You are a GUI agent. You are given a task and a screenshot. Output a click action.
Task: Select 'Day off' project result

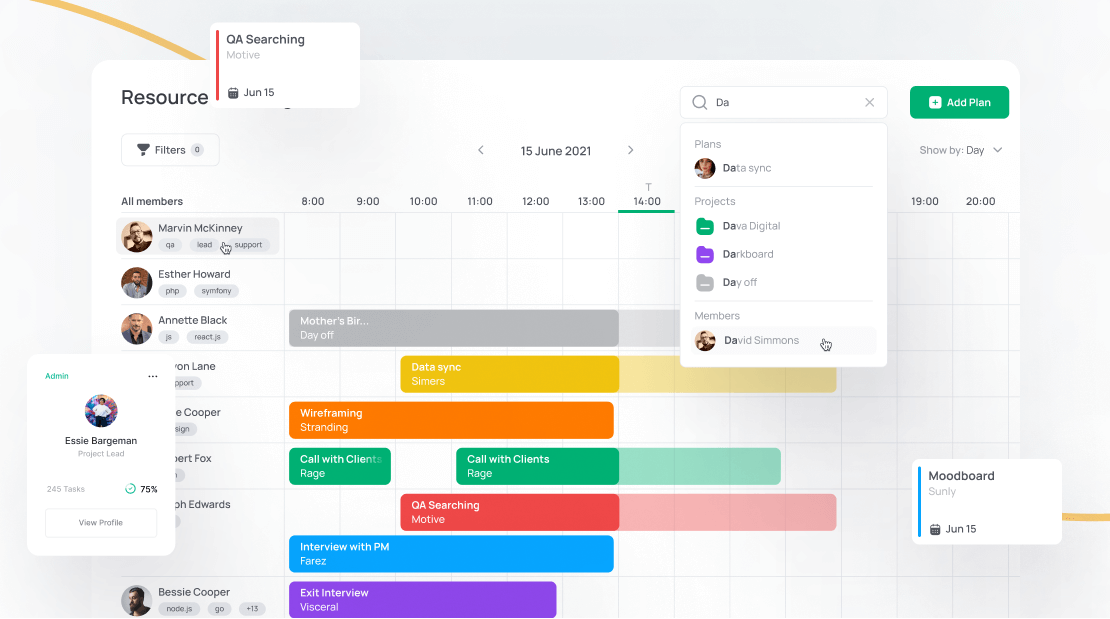pos(783,283)
